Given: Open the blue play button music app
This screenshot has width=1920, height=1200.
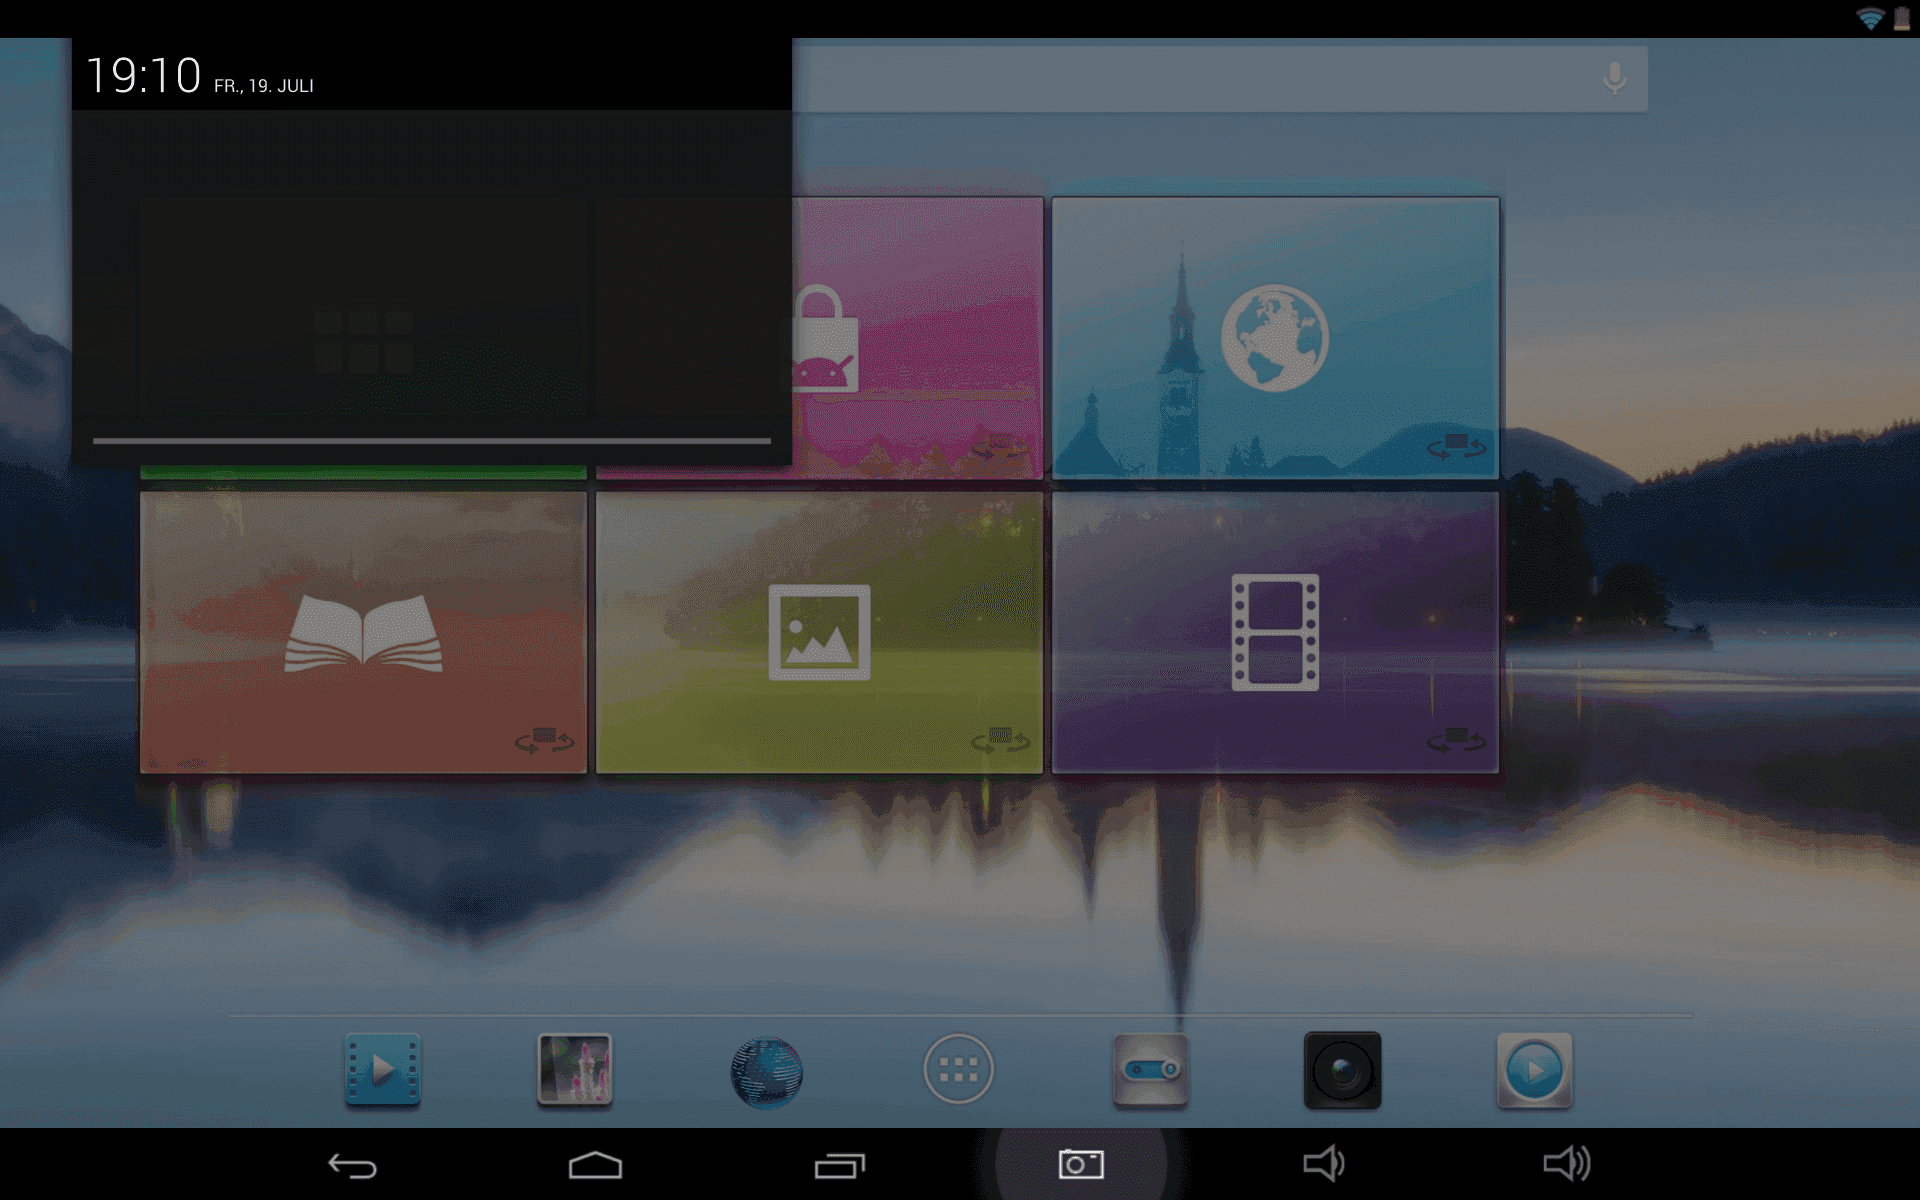Looking at the screenshot, I should coord(1534,1071).
